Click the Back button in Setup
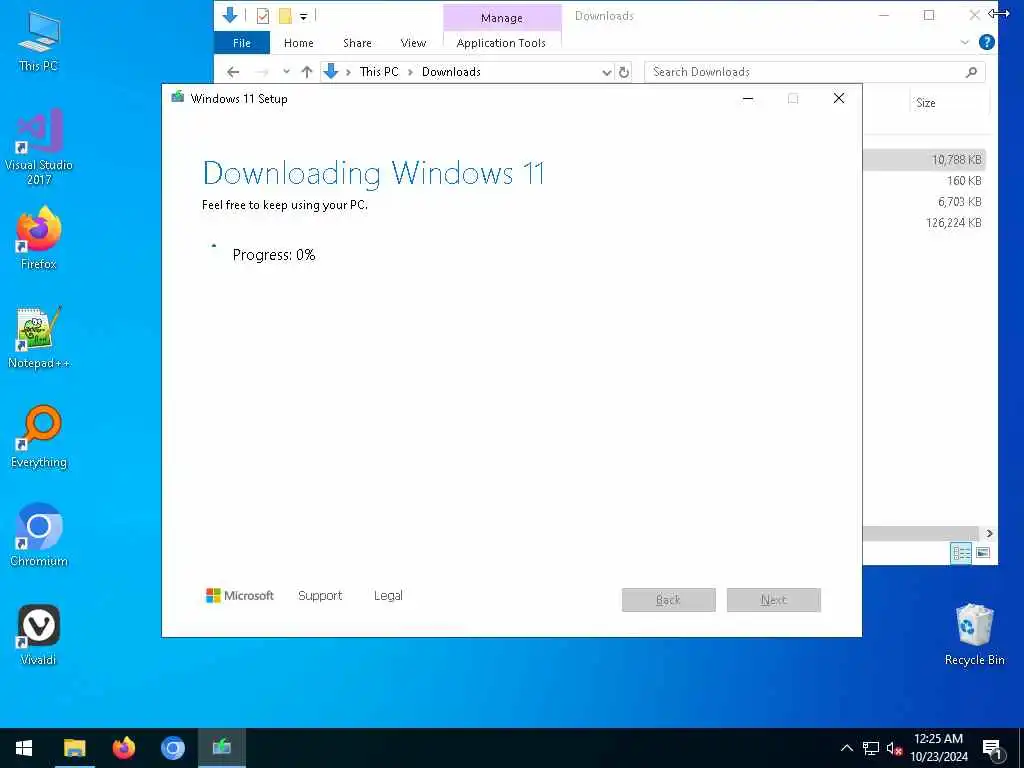Image resolution: width=1024 pixels, height=768 pixels. click(669, 600)
